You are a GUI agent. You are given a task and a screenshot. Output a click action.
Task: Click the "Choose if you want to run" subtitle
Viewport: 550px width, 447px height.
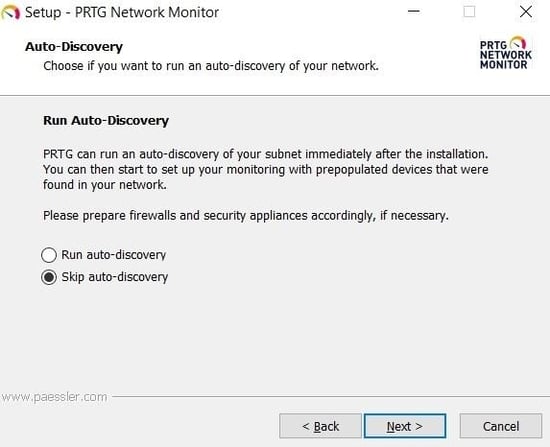(x=211, y=66)
